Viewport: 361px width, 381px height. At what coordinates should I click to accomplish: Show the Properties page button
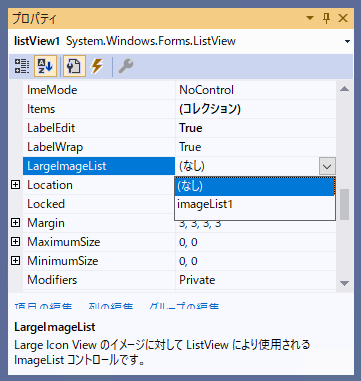(74, 66)
